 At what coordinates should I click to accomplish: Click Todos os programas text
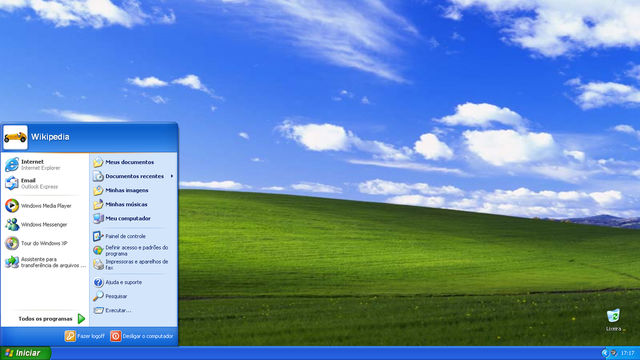(x=45, y=319)
